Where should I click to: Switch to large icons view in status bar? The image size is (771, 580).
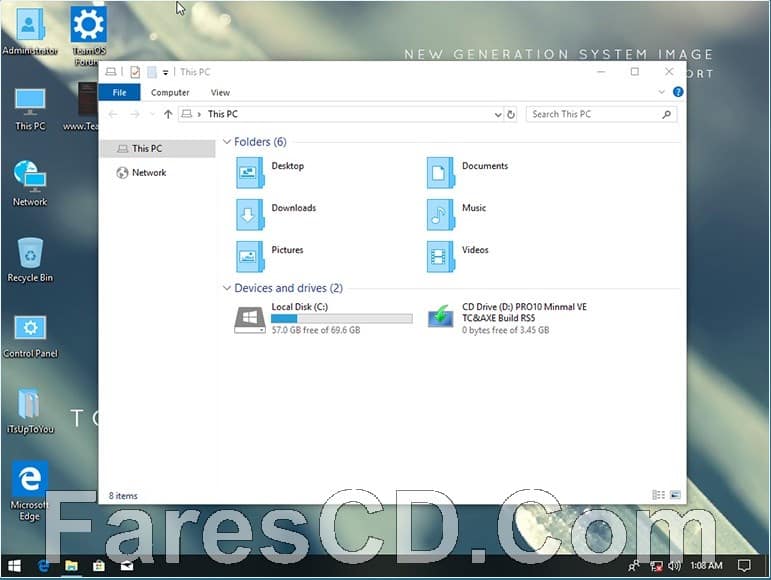tap(676, 494)
